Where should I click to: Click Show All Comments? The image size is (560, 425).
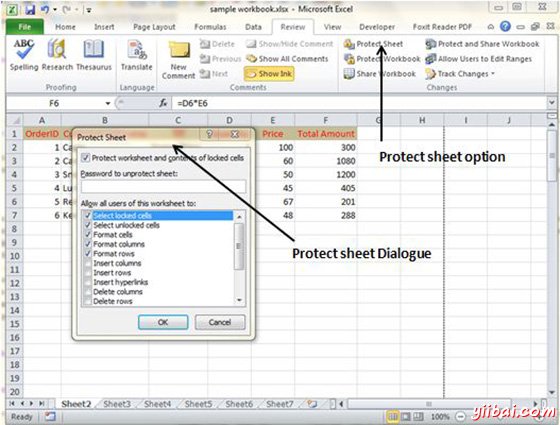coord(288,59)
